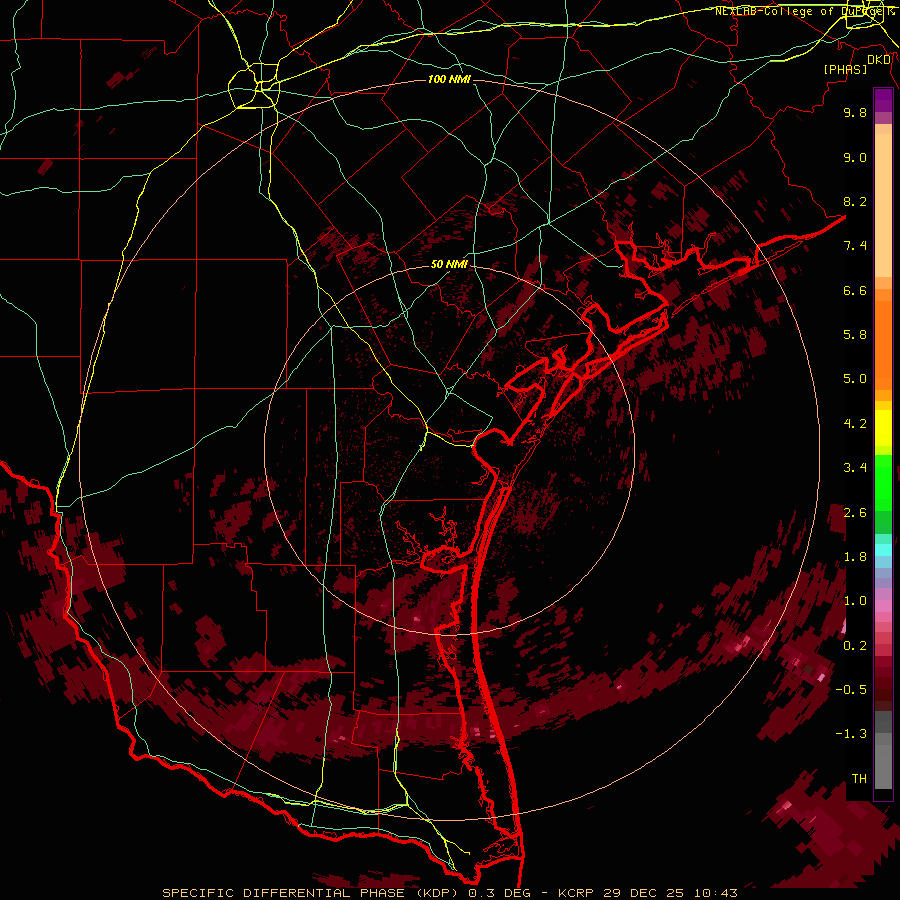Click the 5.8 value on the color scale

click(x=855, y=335)
